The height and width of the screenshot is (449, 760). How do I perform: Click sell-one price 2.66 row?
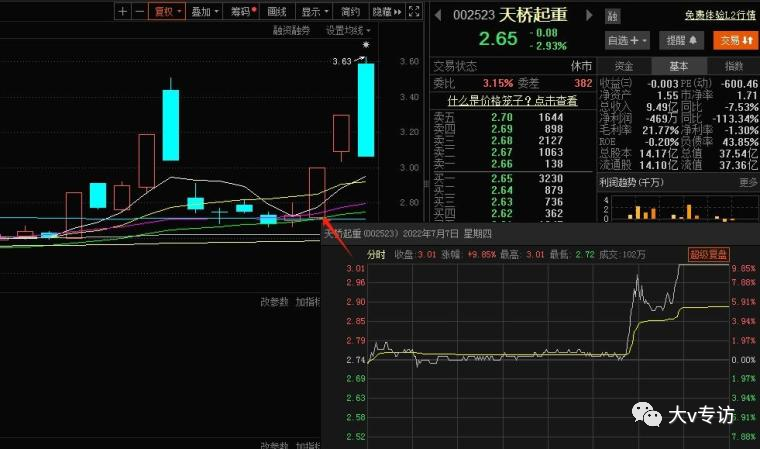(512, 164)
